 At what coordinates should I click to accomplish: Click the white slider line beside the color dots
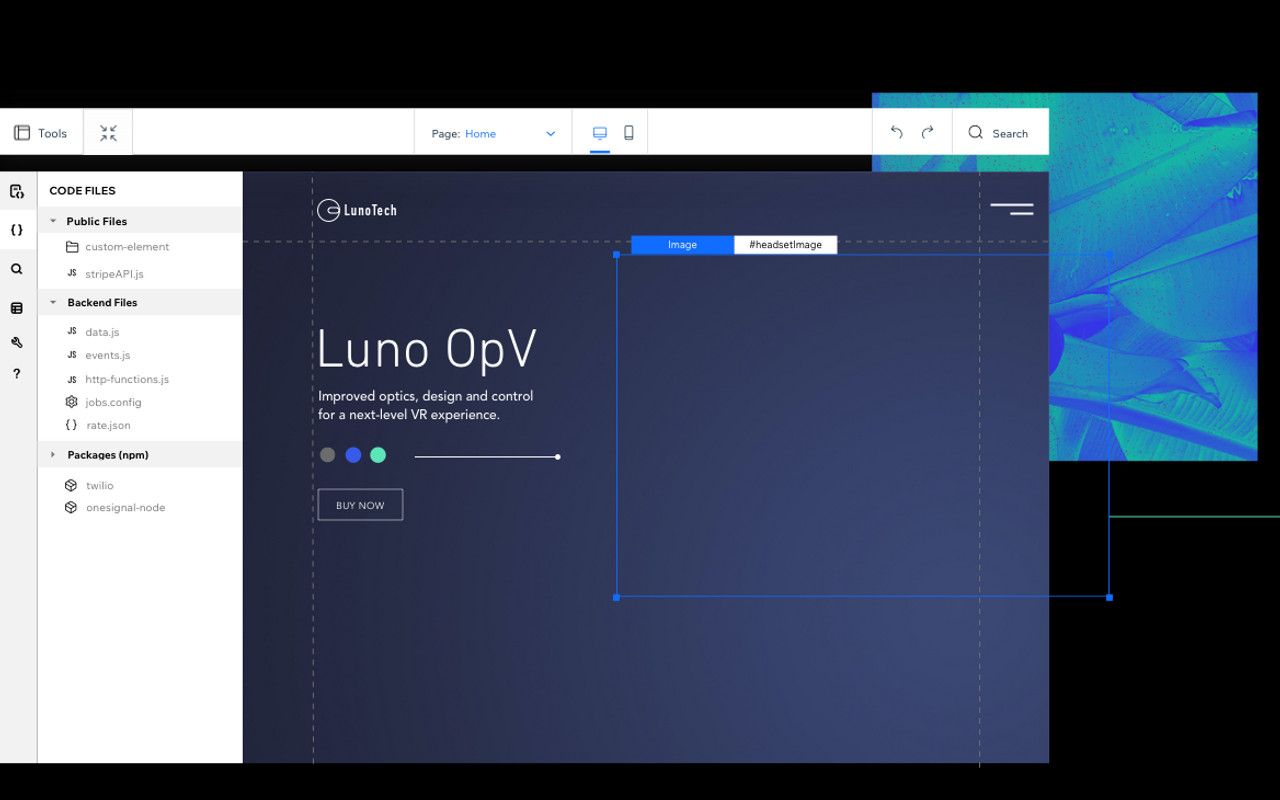pyautogui.click(x=487, y=457)
